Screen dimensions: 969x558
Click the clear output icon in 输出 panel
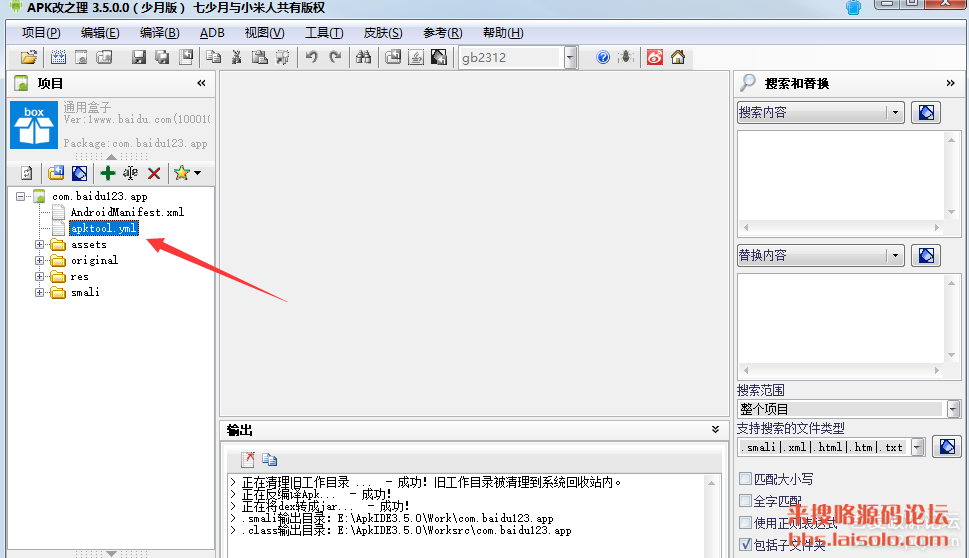[x=247, y=460]
